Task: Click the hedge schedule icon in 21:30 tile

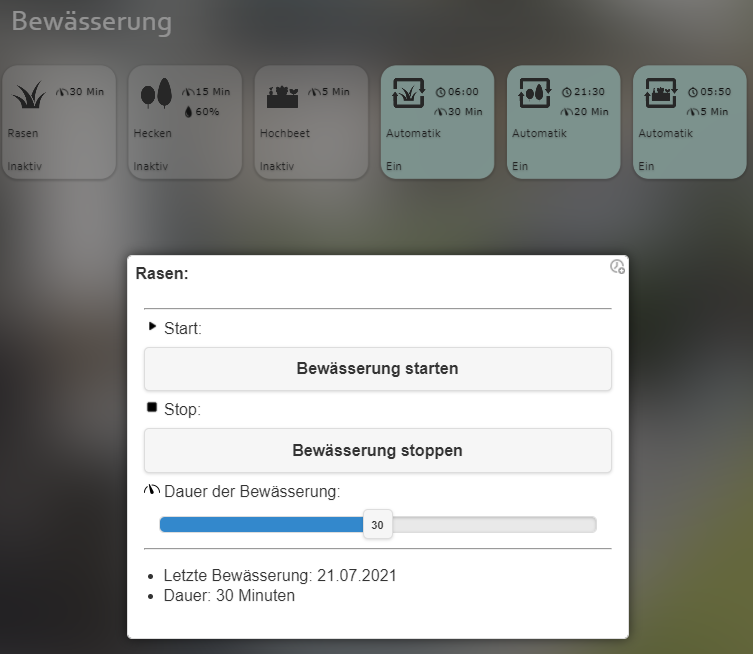Action: point(534,93)
